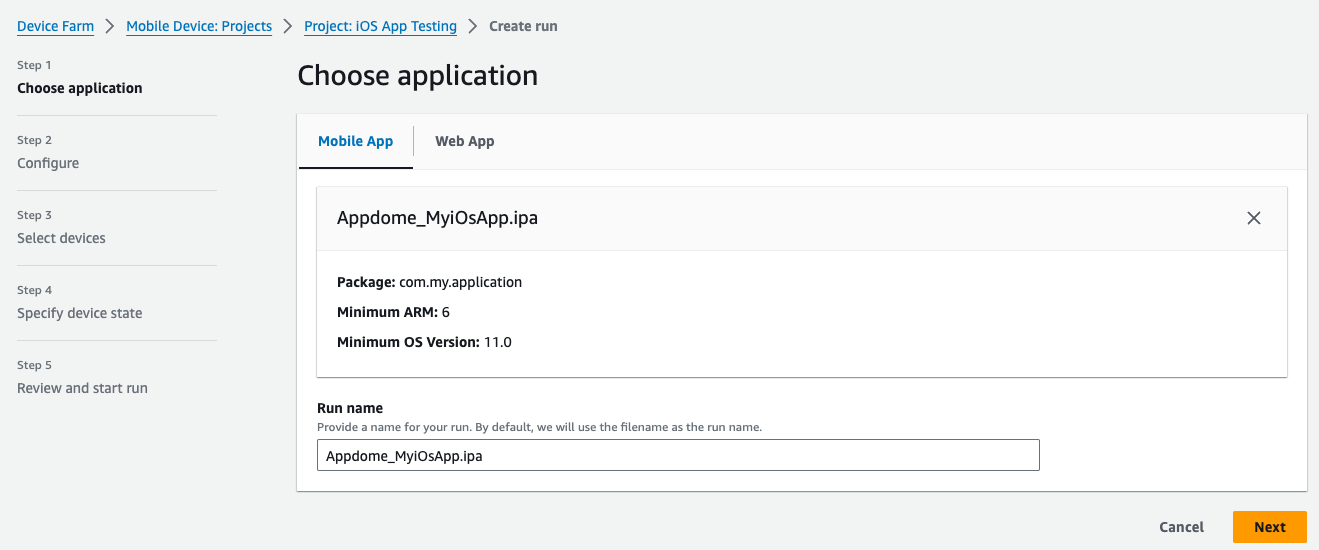Screen dimensions: 1319x550
Task: Go to Mobile Device: Projects breadcrumb
Action: point(199,27)
